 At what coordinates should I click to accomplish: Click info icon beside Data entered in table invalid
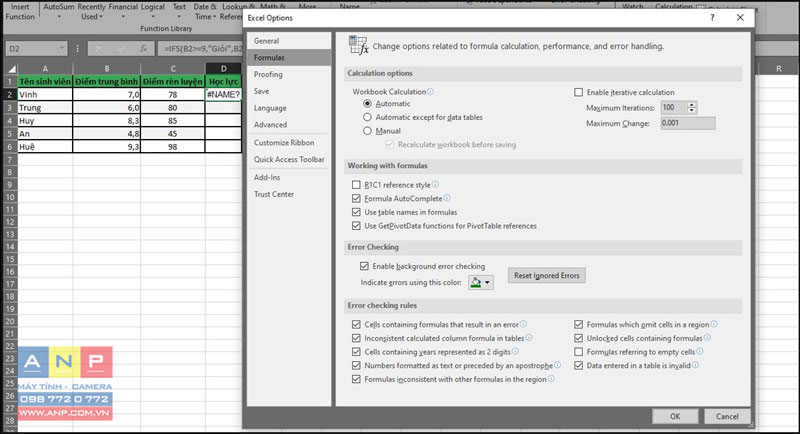695,365
